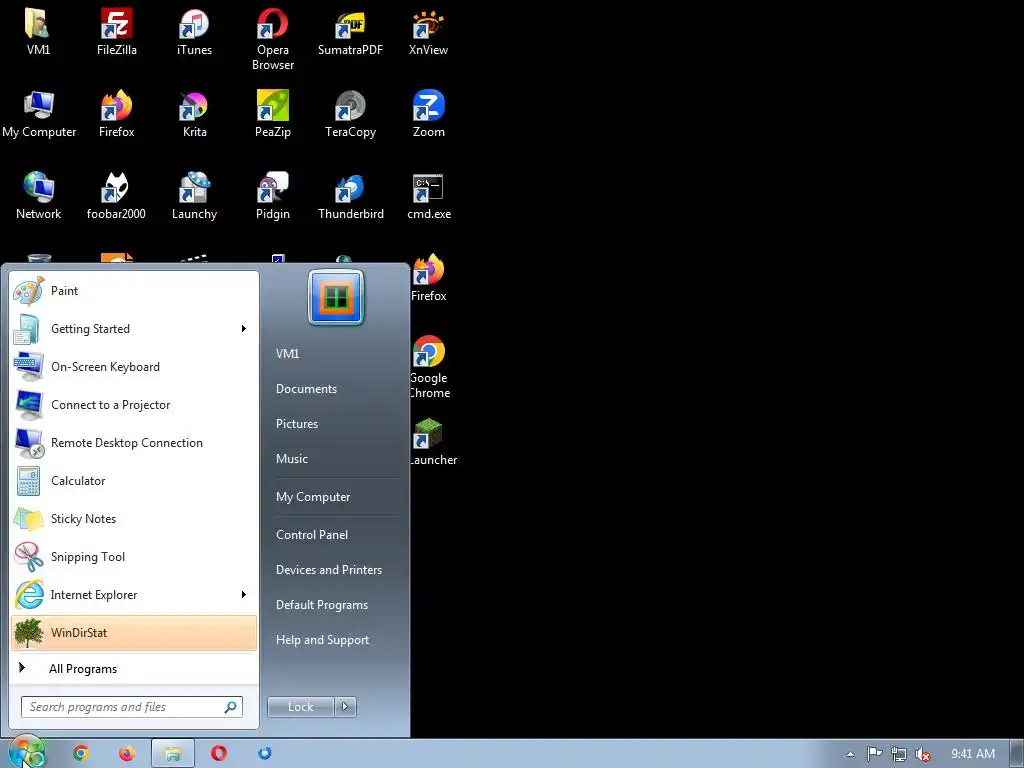Open On-Screen Keyboard from Start menu

tap(134, 366)
